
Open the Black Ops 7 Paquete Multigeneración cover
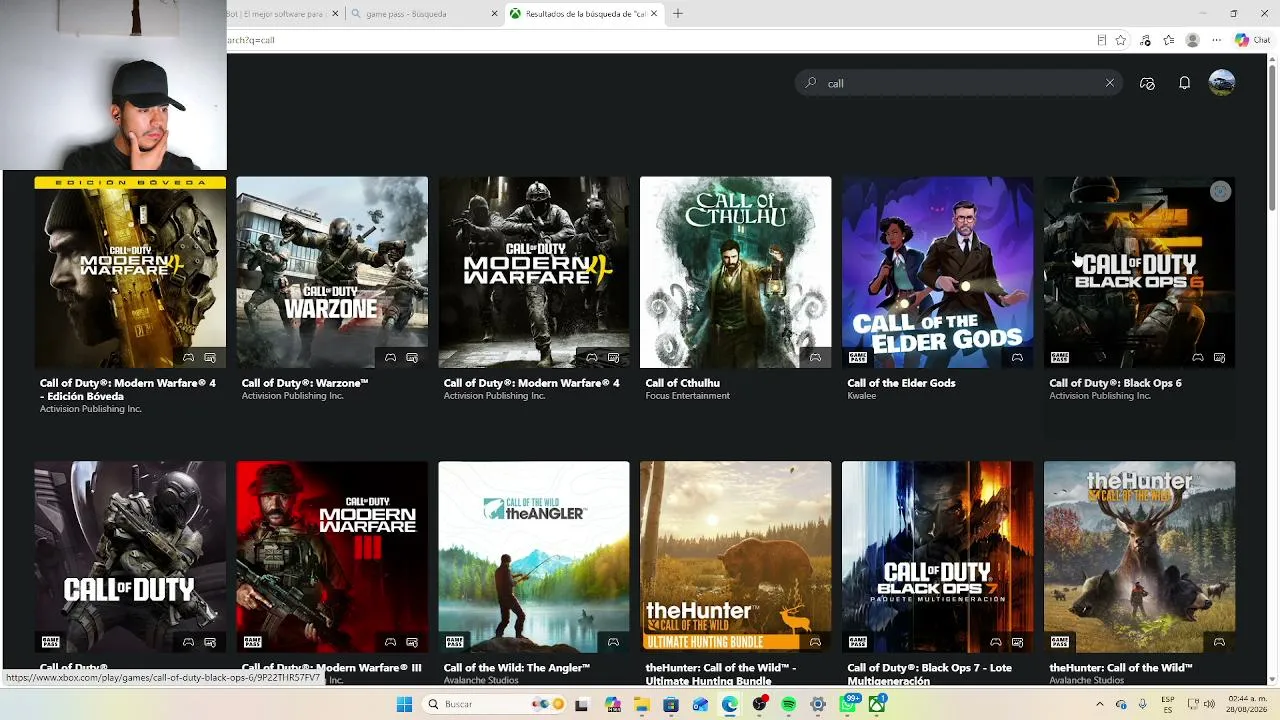(937, 556)
